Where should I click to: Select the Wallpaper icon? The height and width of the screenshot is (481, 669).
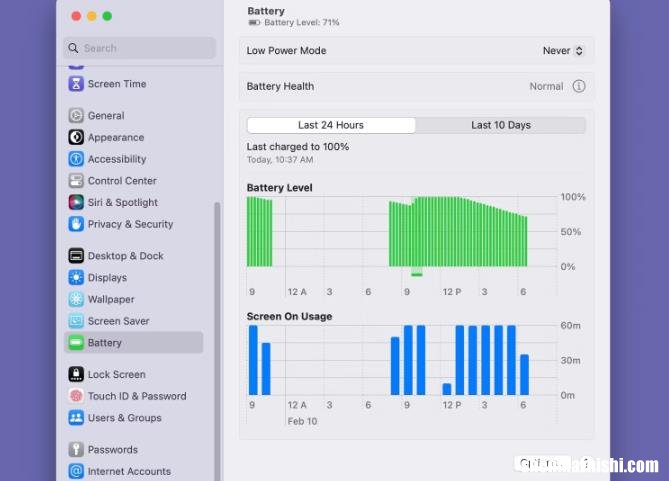76,299
